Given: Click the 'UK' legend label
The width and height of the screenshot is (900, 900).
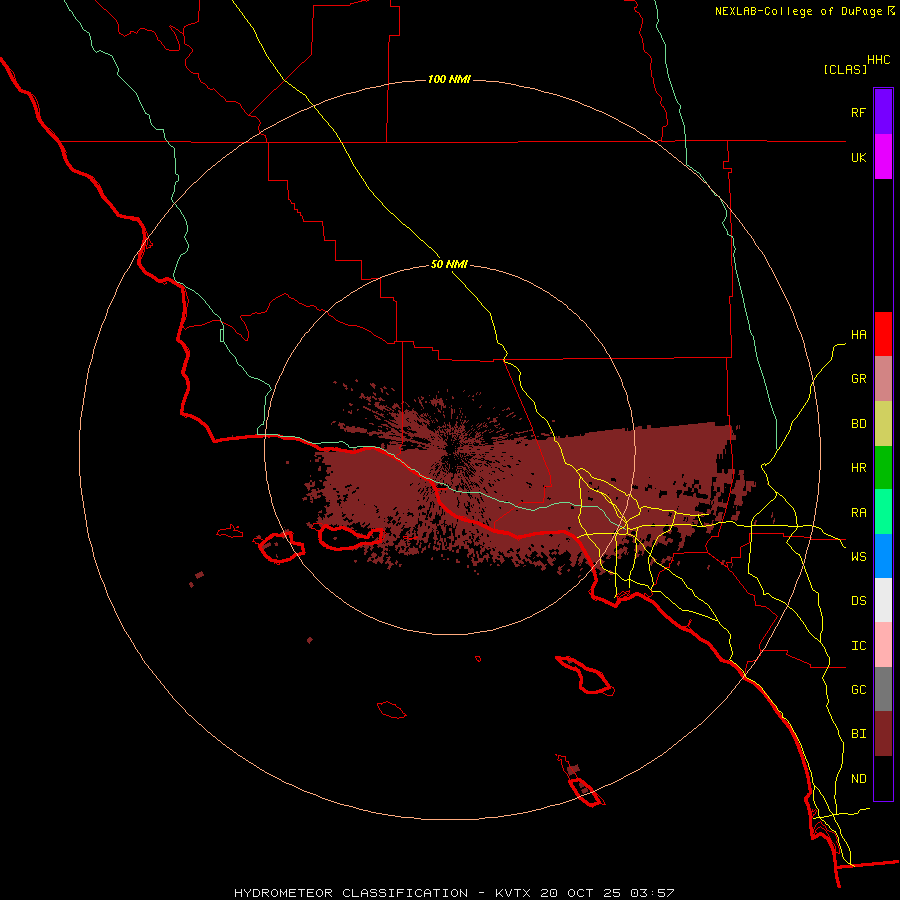Looking at the screenshot, I should (x=858, y=158).
